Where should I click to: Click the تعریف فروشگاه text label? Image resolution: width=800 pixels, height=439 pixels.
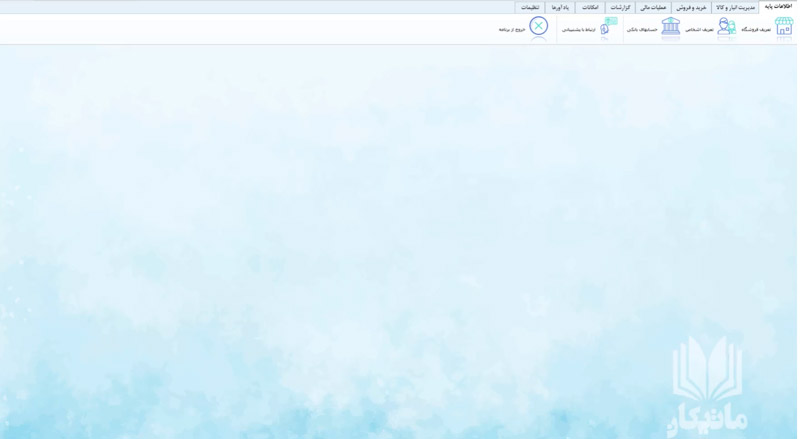756,30
